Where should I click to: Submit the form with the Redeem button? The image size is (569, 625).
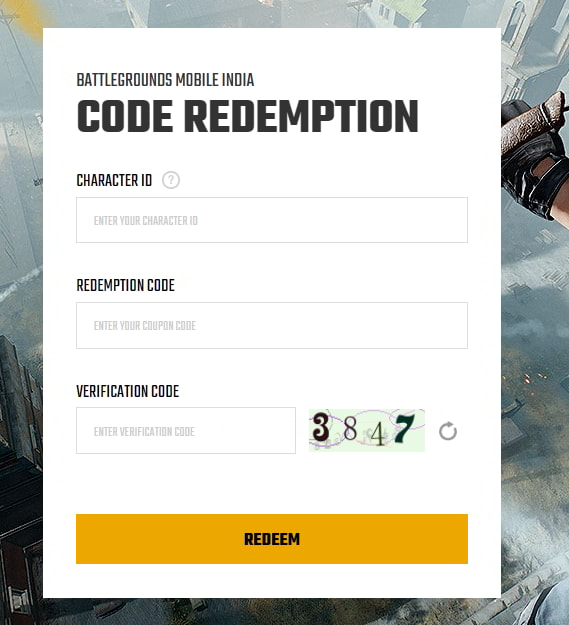click(x=272, y=539)
